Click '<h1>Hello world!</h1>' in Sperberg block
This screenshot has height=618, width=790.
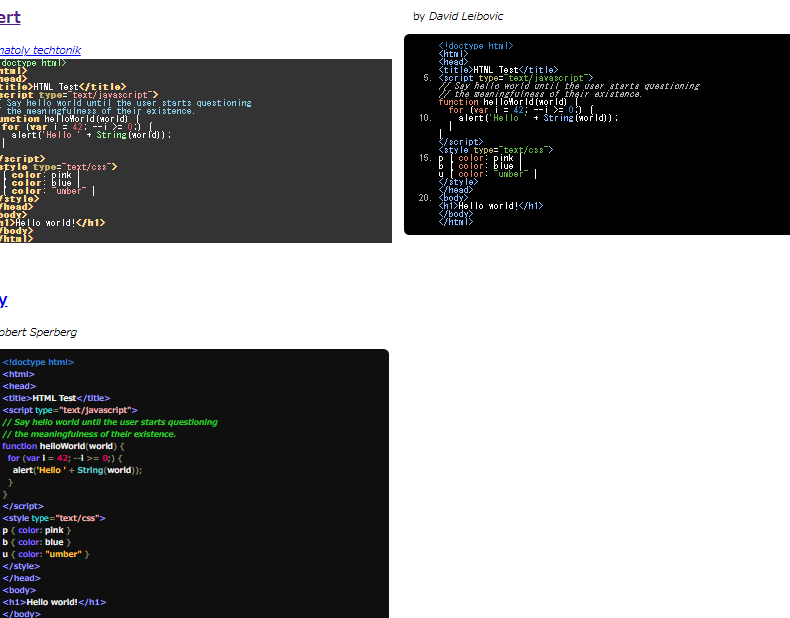pyautogui.click(x=54, y=602)
